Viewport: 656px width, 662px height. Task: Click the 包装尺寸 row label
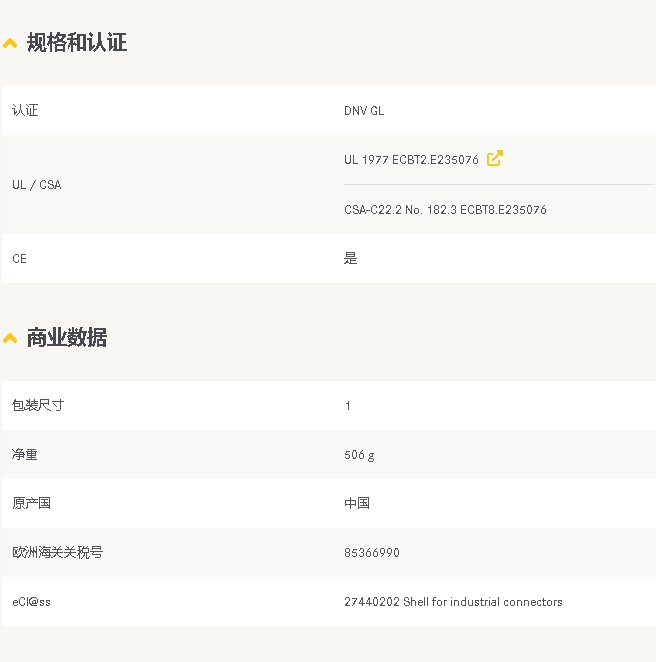38,406
